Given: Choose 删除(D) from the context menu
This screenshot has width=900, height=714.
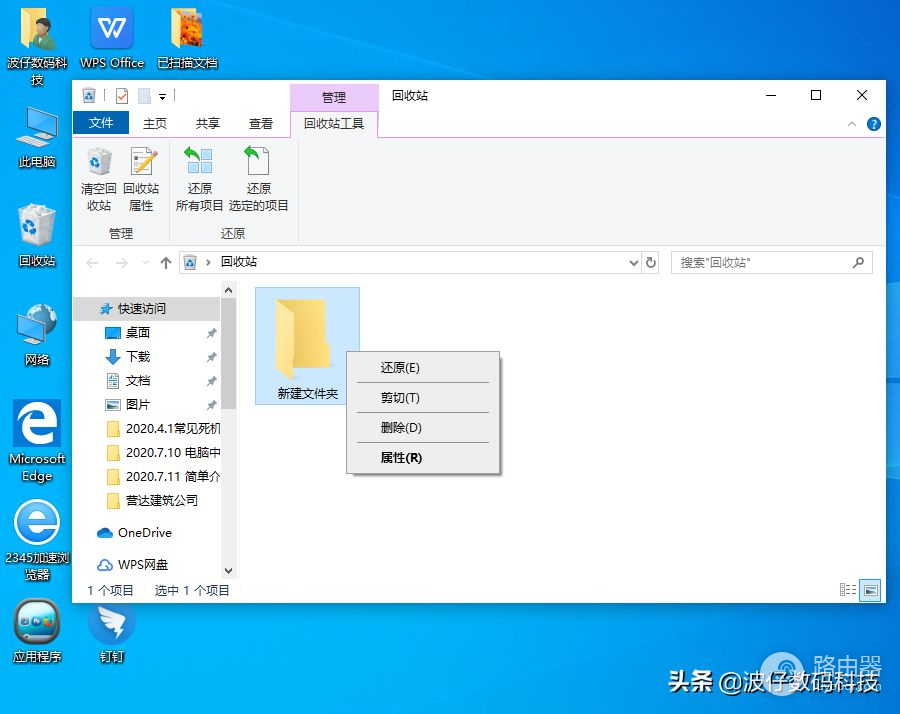Looking at the screenshot, I should tap(401, 427).
